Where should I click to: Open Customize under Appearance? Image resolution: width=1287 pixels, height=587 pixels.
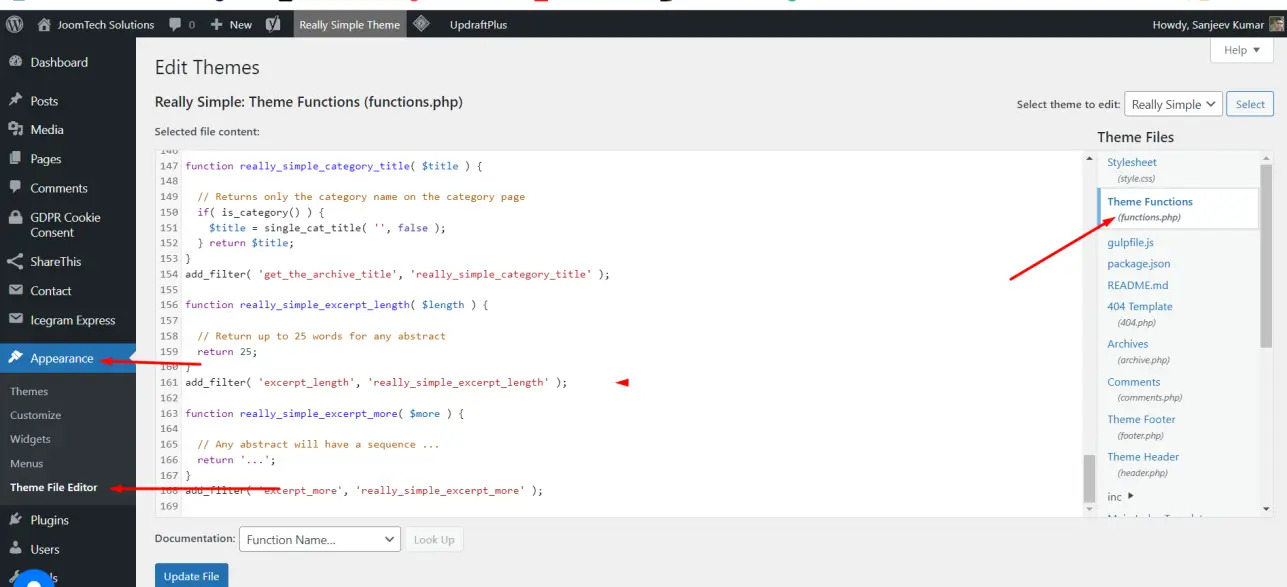pos(35,415)
